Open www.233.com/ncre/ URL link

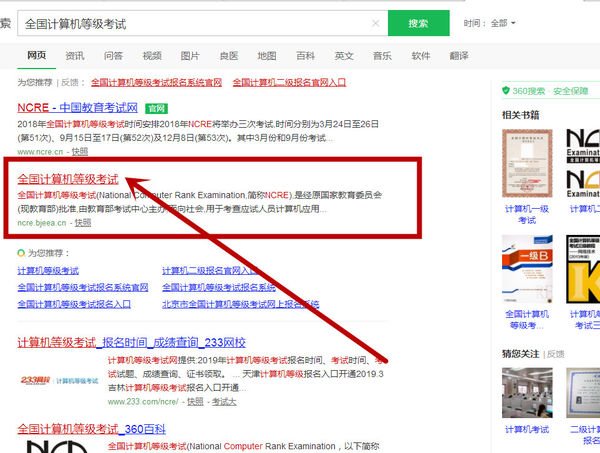[143, 402]
